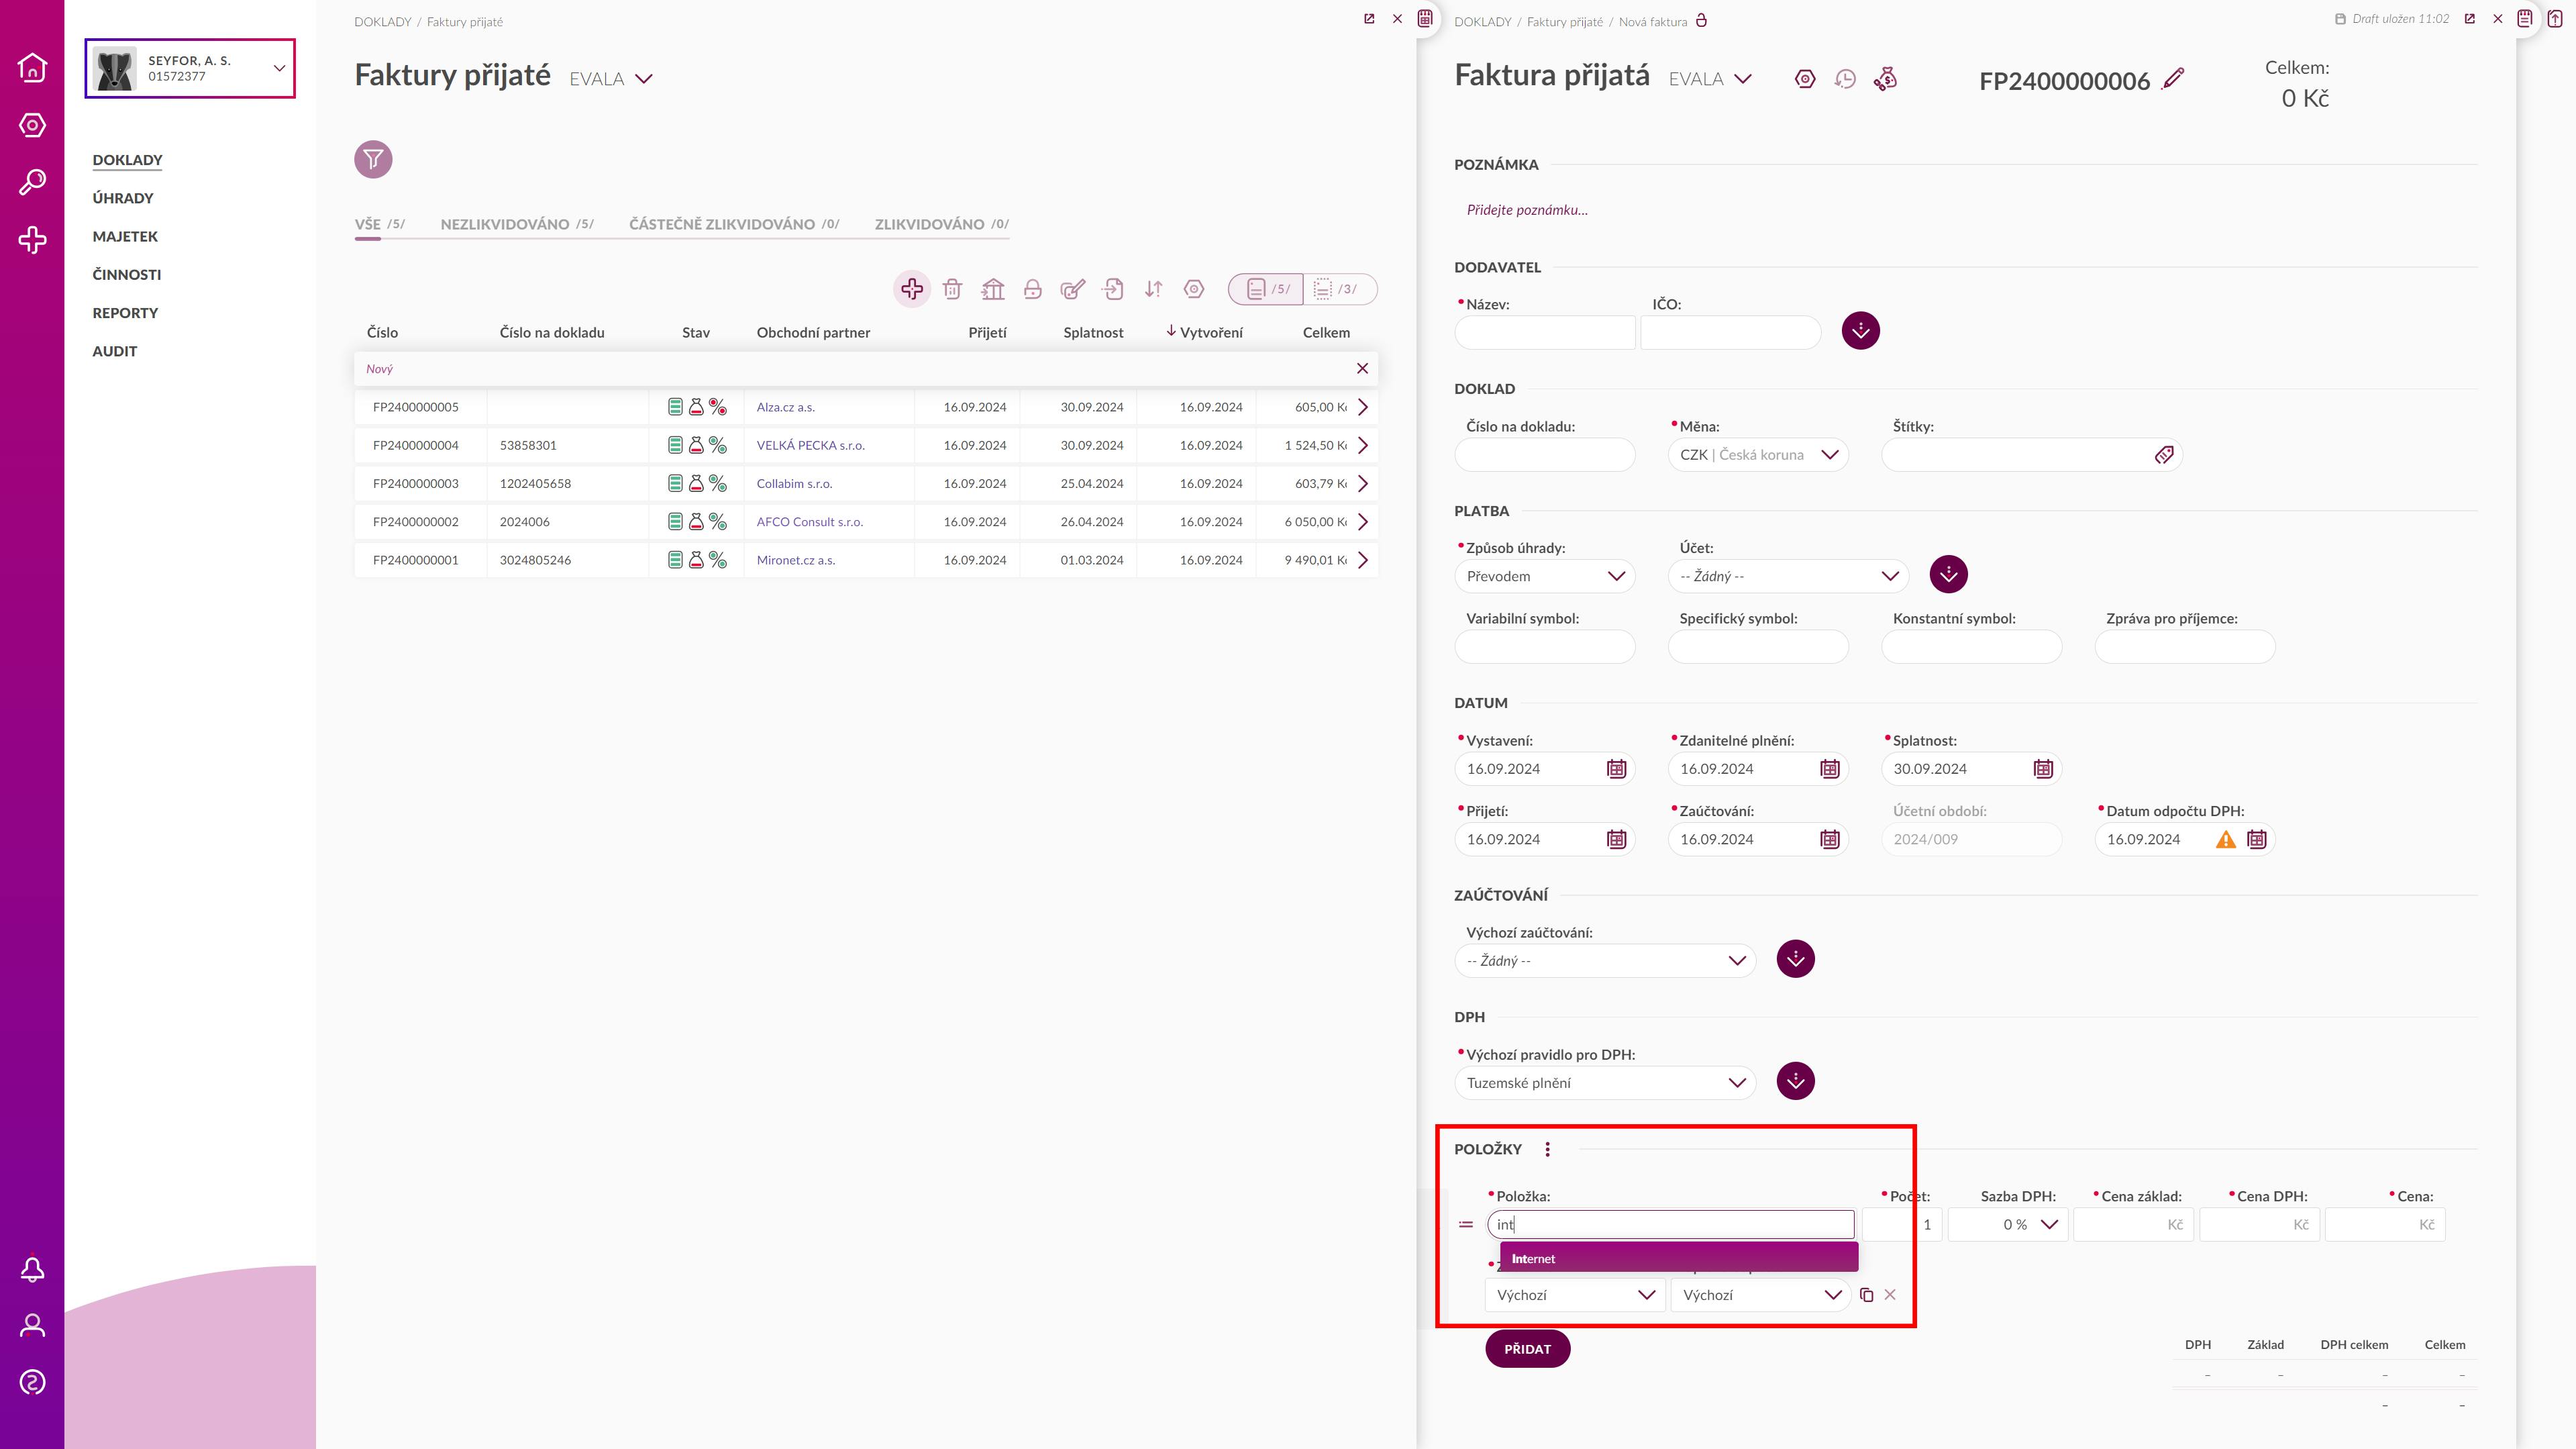Click the history clock icon in invoice header
Viewport: 2576px width, 1449px height.
point(1845,79)
